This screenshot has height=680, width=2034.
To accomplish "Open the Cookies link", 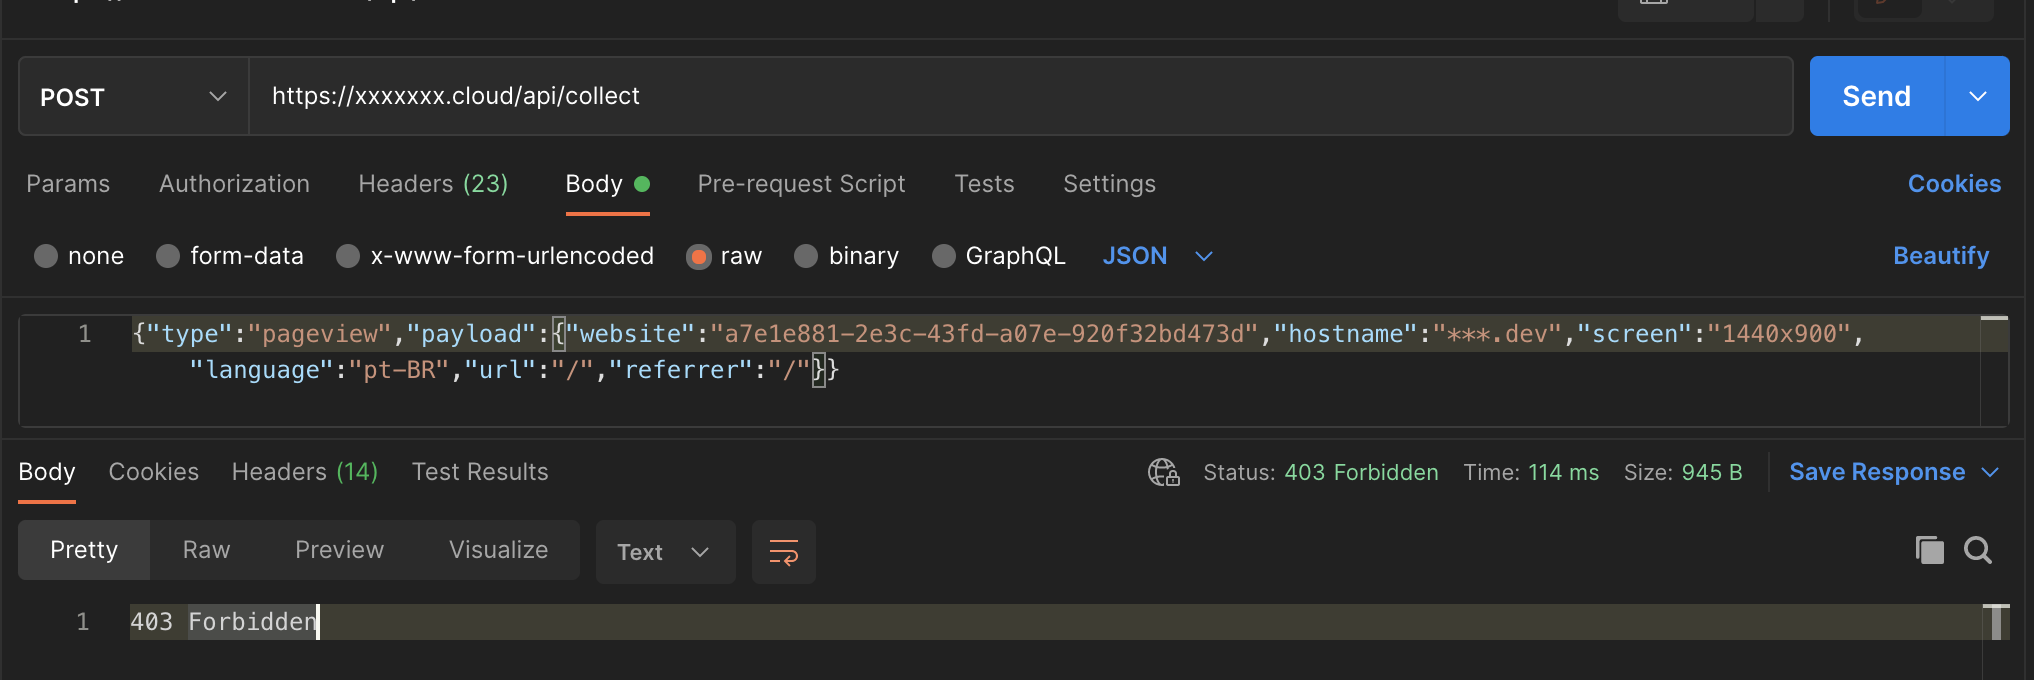I will coord(1954,184).
